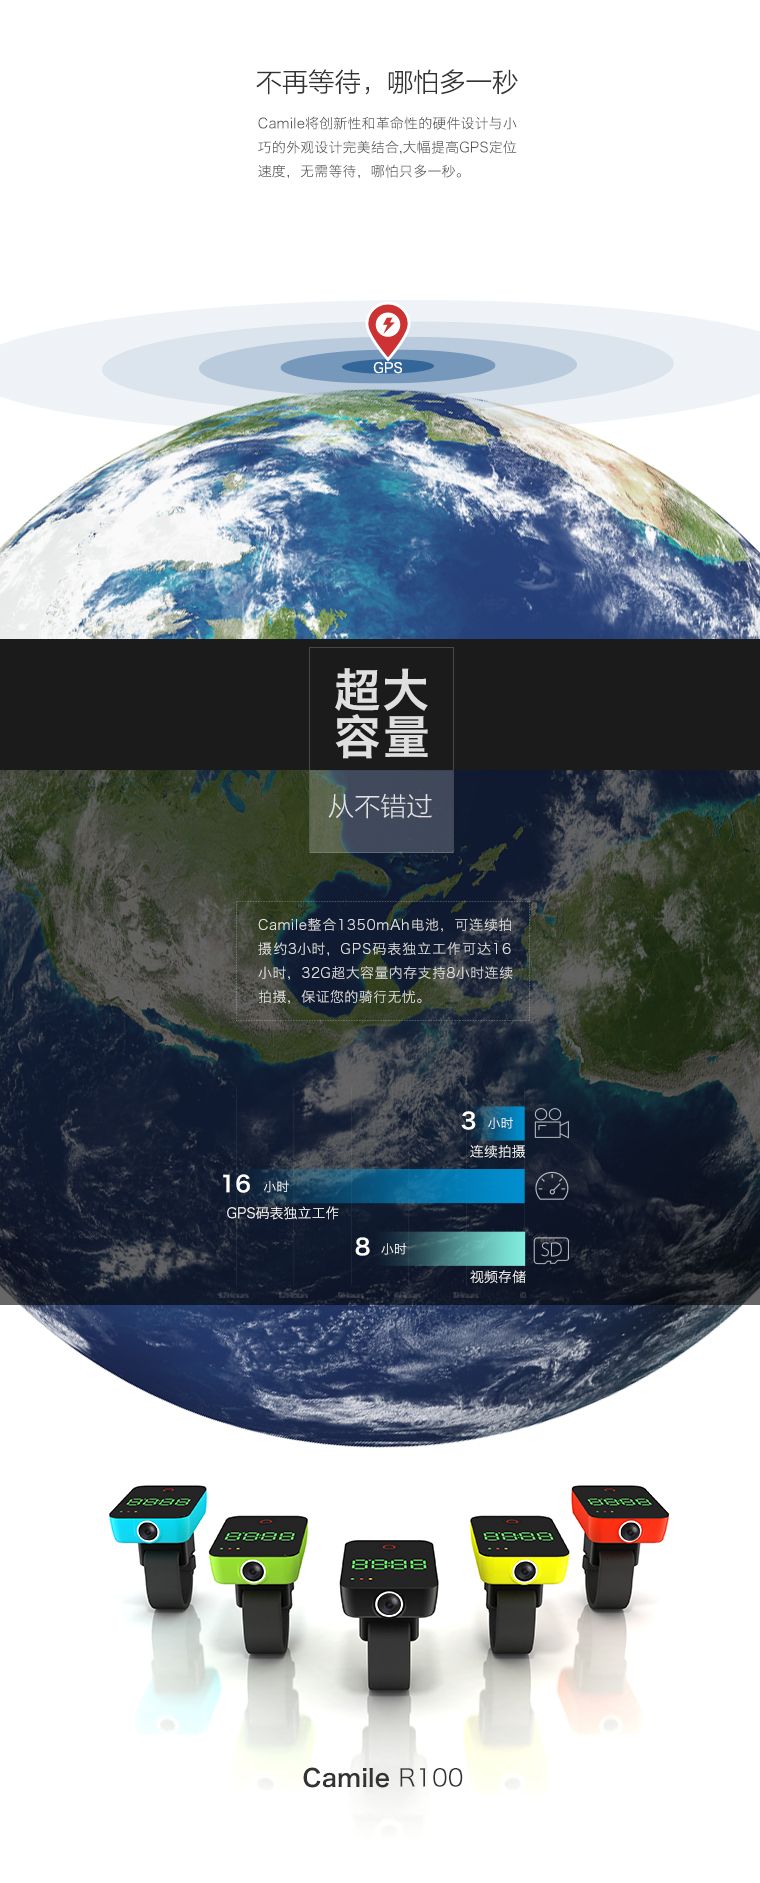
Task: Click the 1350mAh battery description paragraph
Action: click(385, 961)
